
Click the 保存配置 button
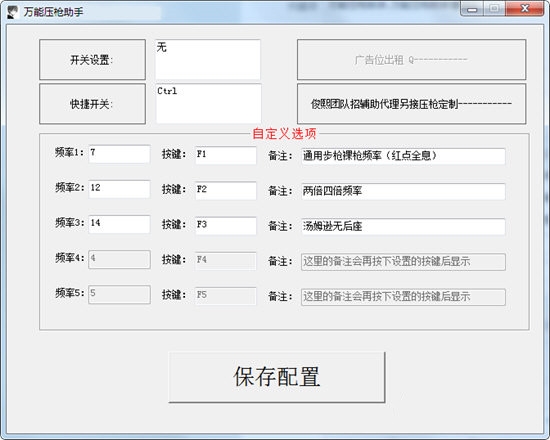click(x=277, y=377)
